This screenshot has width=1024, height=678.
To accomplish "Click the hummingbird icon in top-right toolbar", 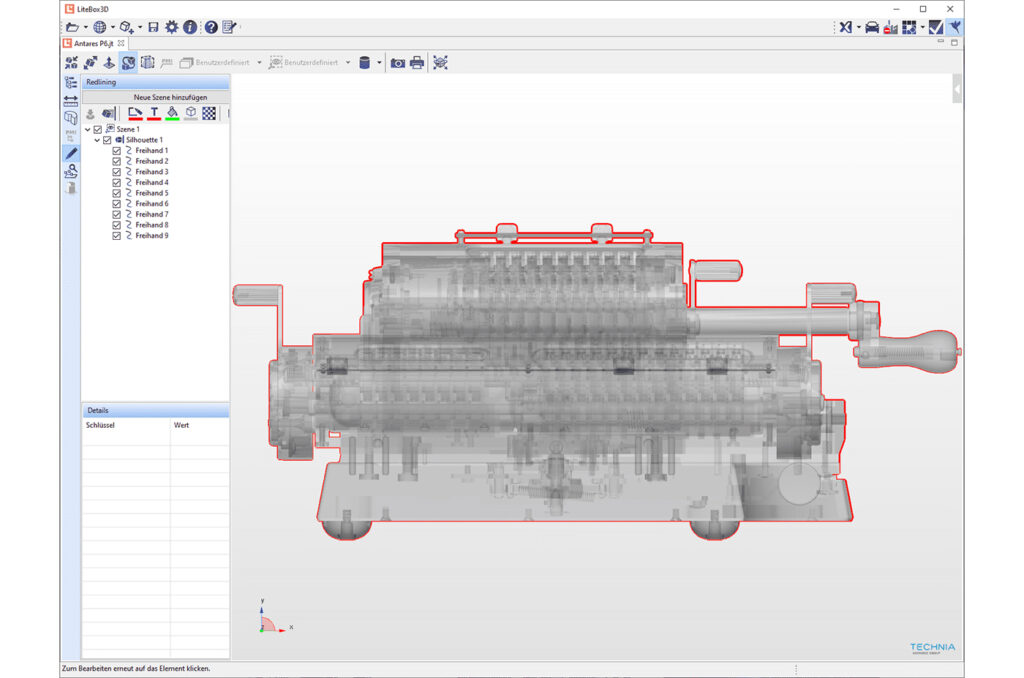I will pyautogui.click(x=955, y=27).
